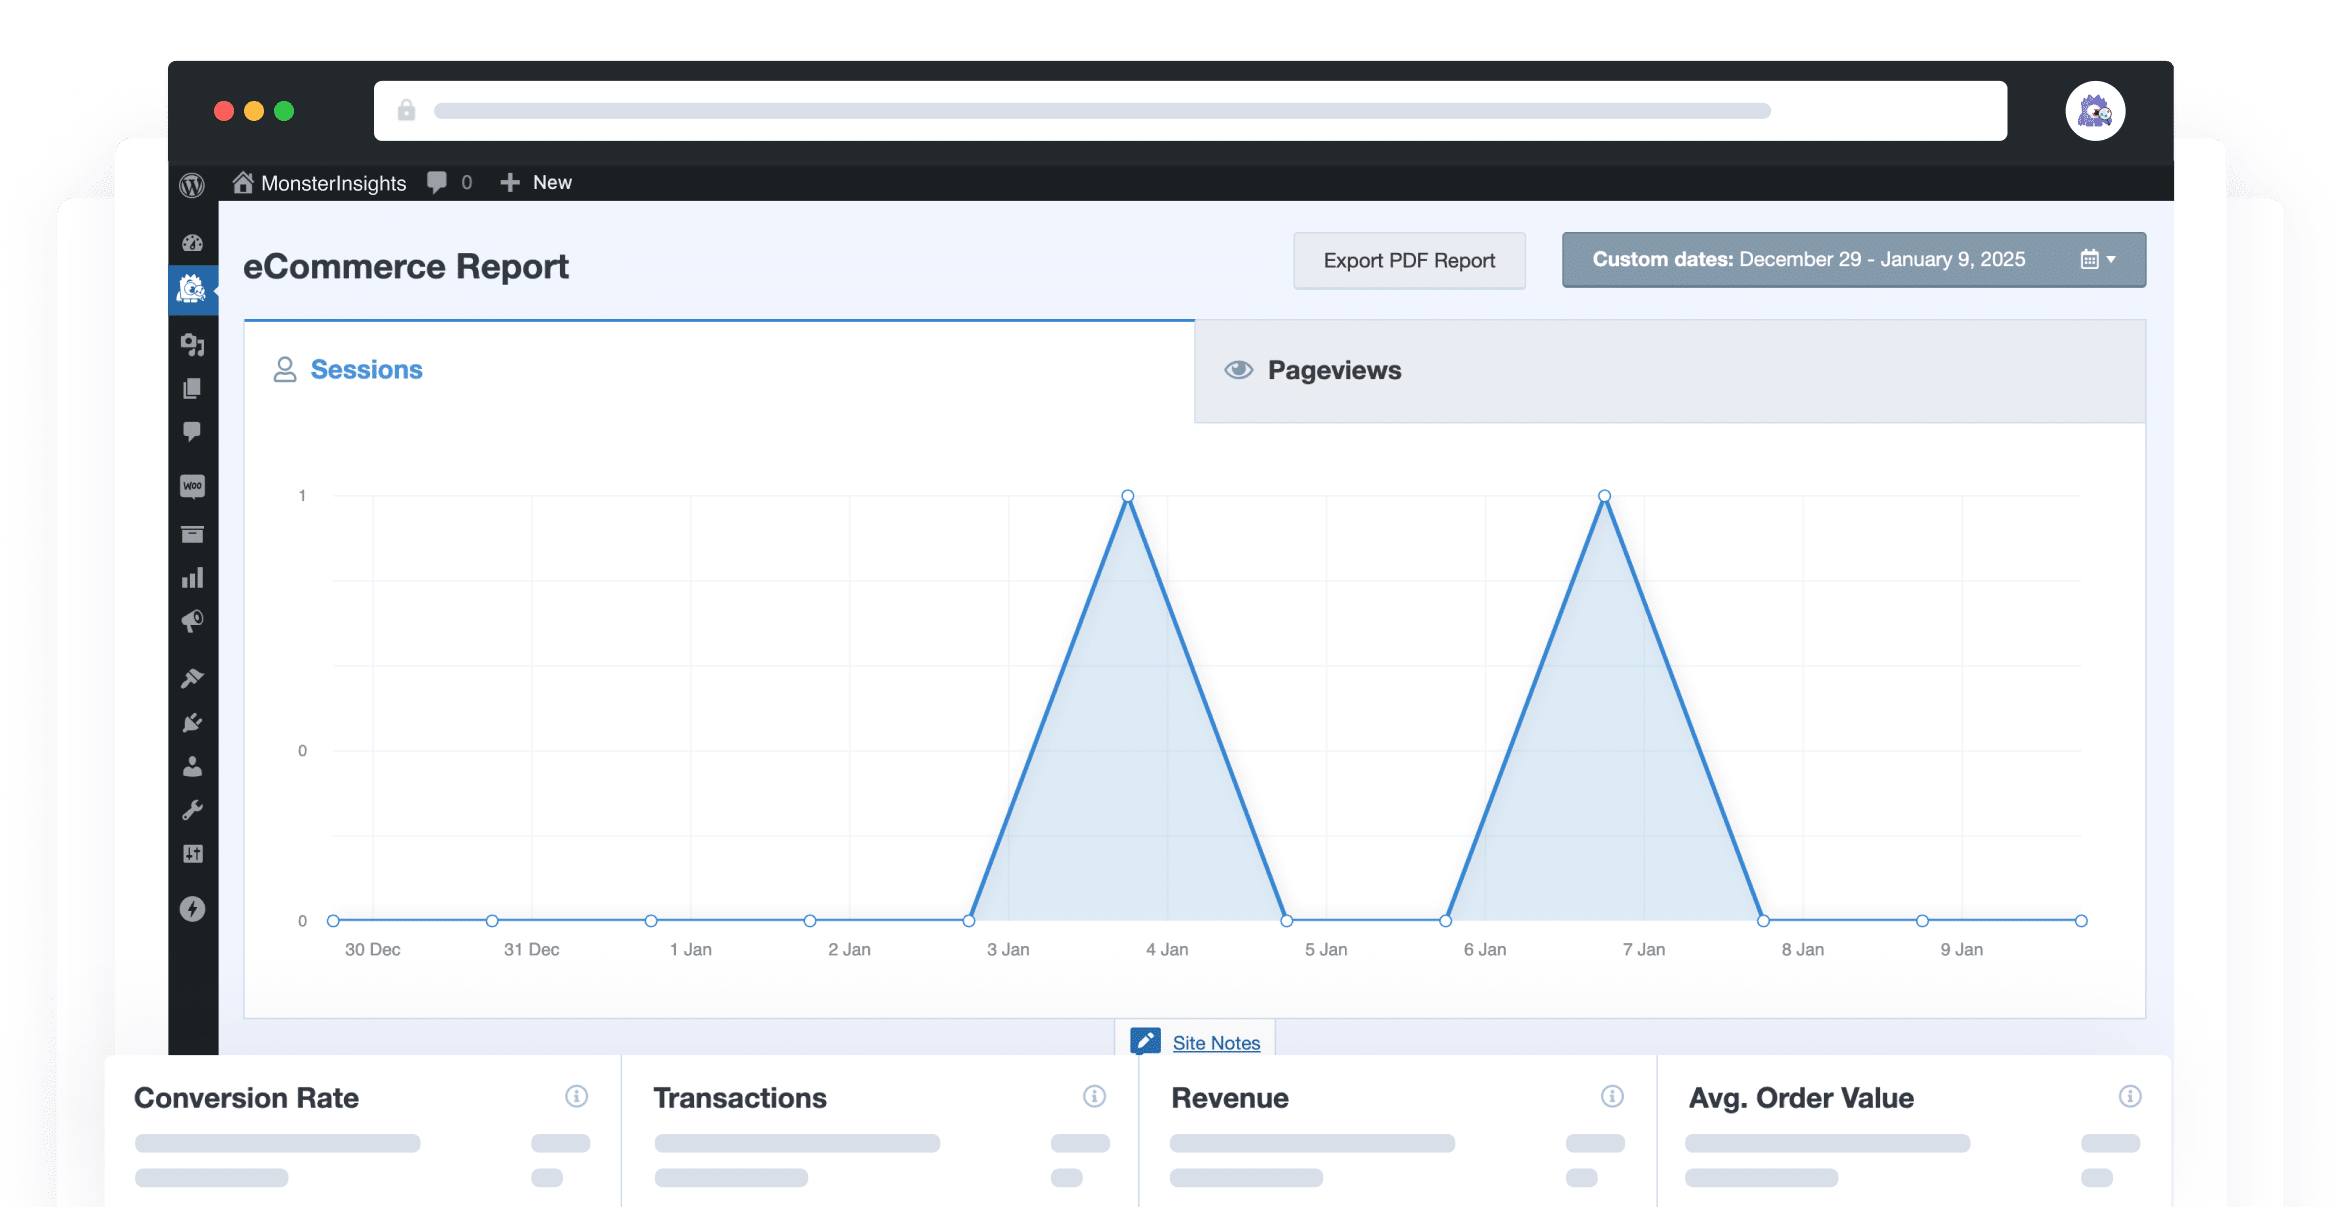Image resolution: width=2344 pixels, height=1207 pixels.
Task: Open the Tools wrench sidebar icon
Action: click(x=192, y=810)
